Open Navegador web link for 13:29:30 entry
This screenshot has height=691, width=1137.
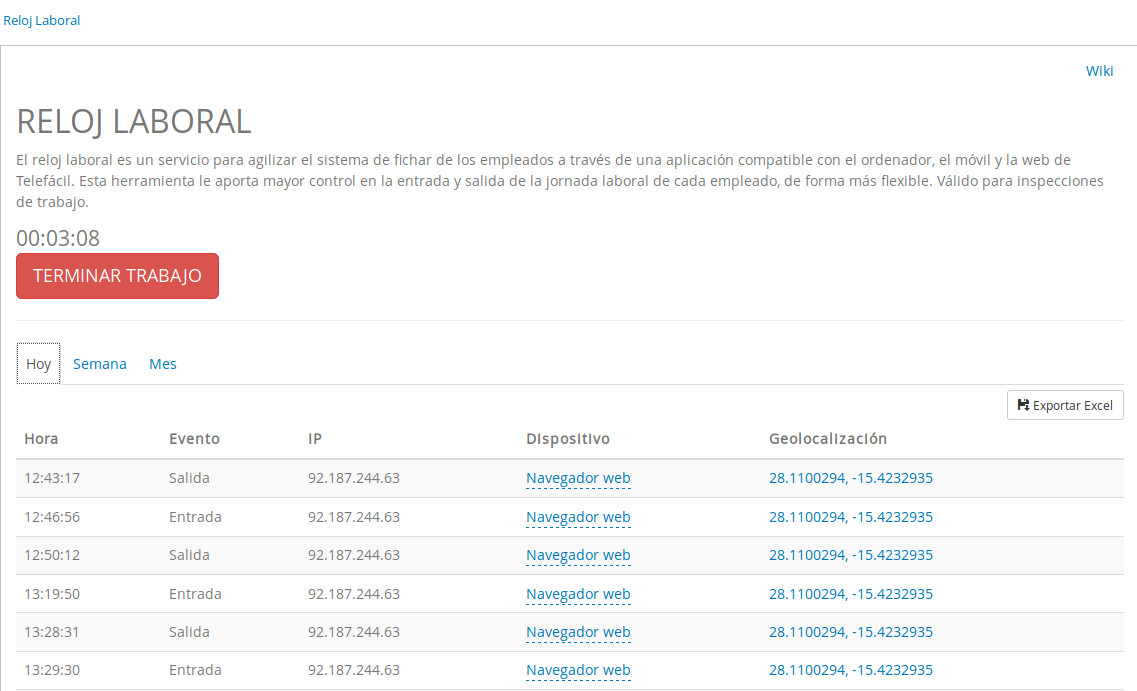tap(578, 670)
